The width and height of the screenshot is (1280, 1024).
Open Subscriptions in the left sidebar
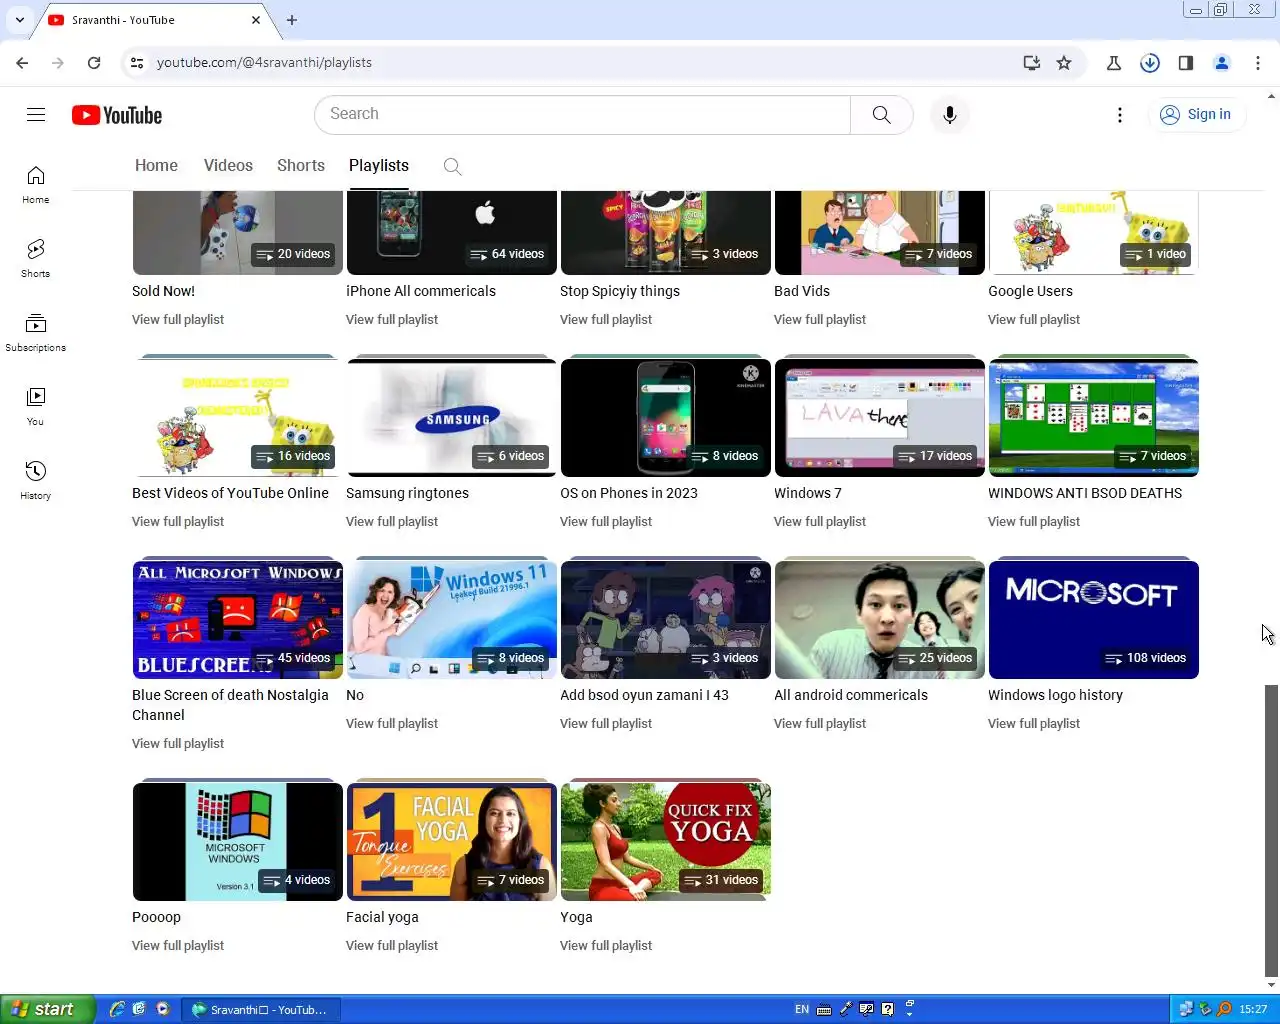[x=36, y=332]
